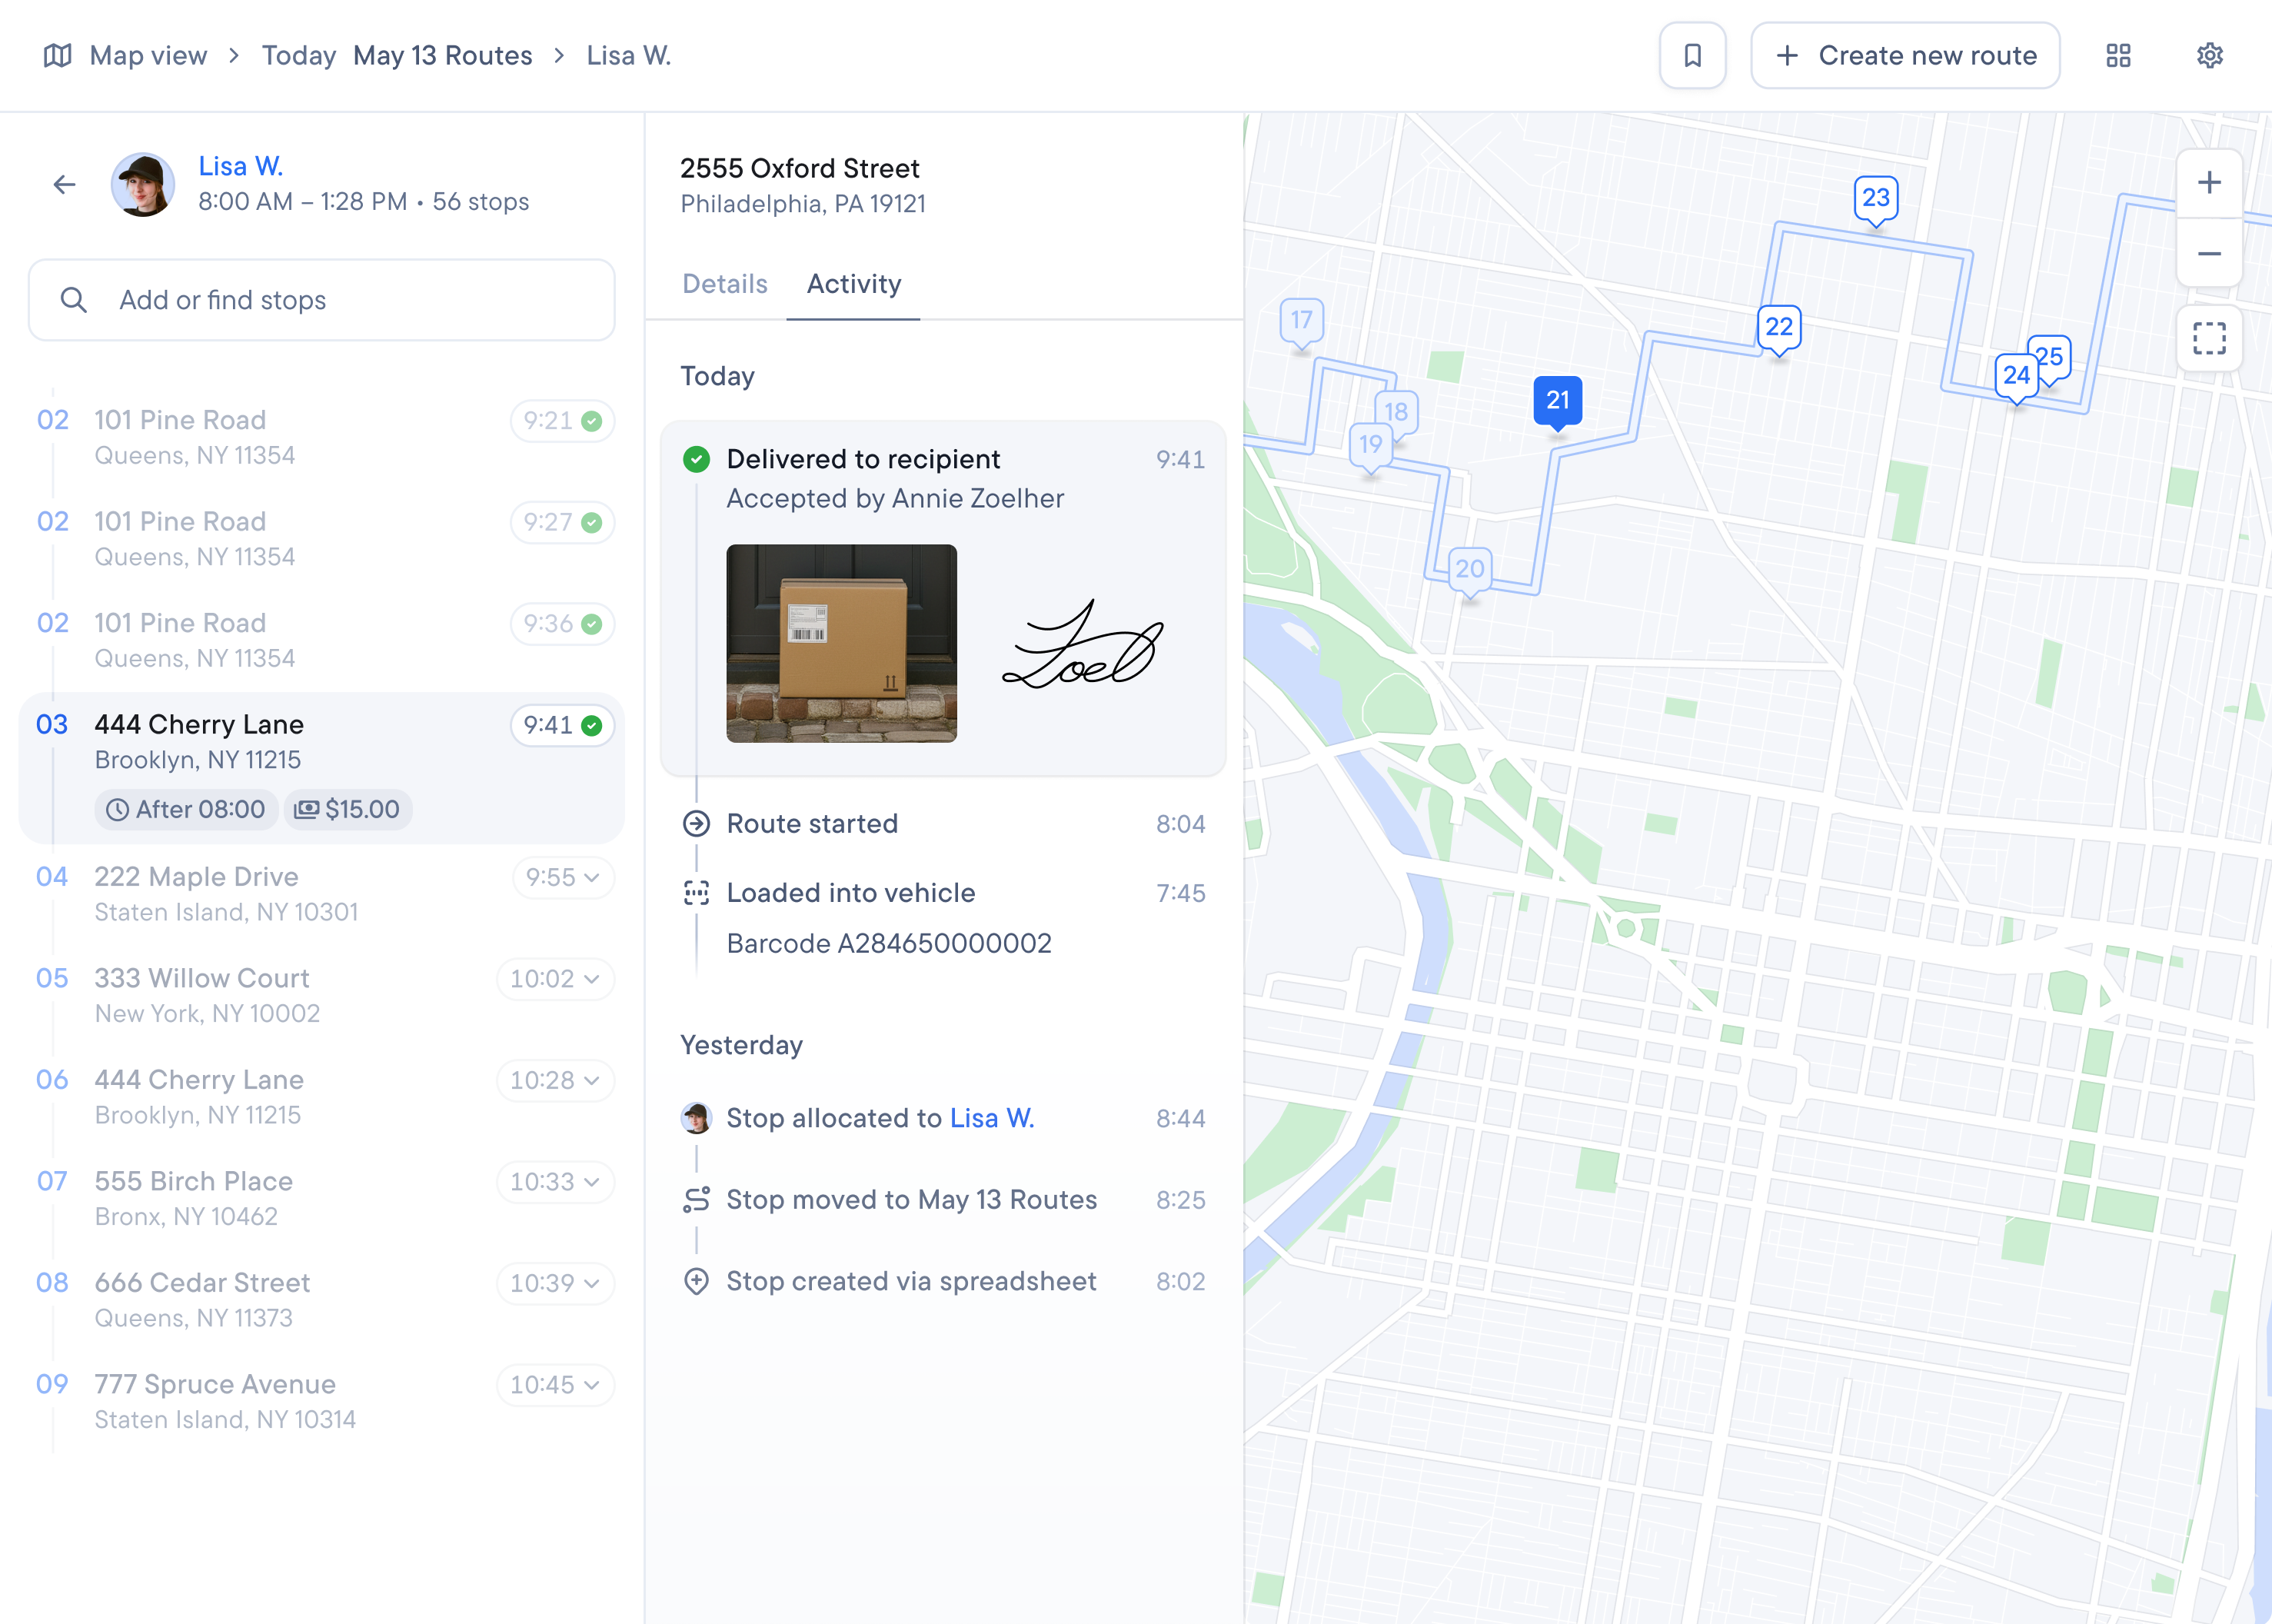Open the recipient signature image
Image resolution: width=2272 pixels, height=1624 pixels.
(1084, 643)
